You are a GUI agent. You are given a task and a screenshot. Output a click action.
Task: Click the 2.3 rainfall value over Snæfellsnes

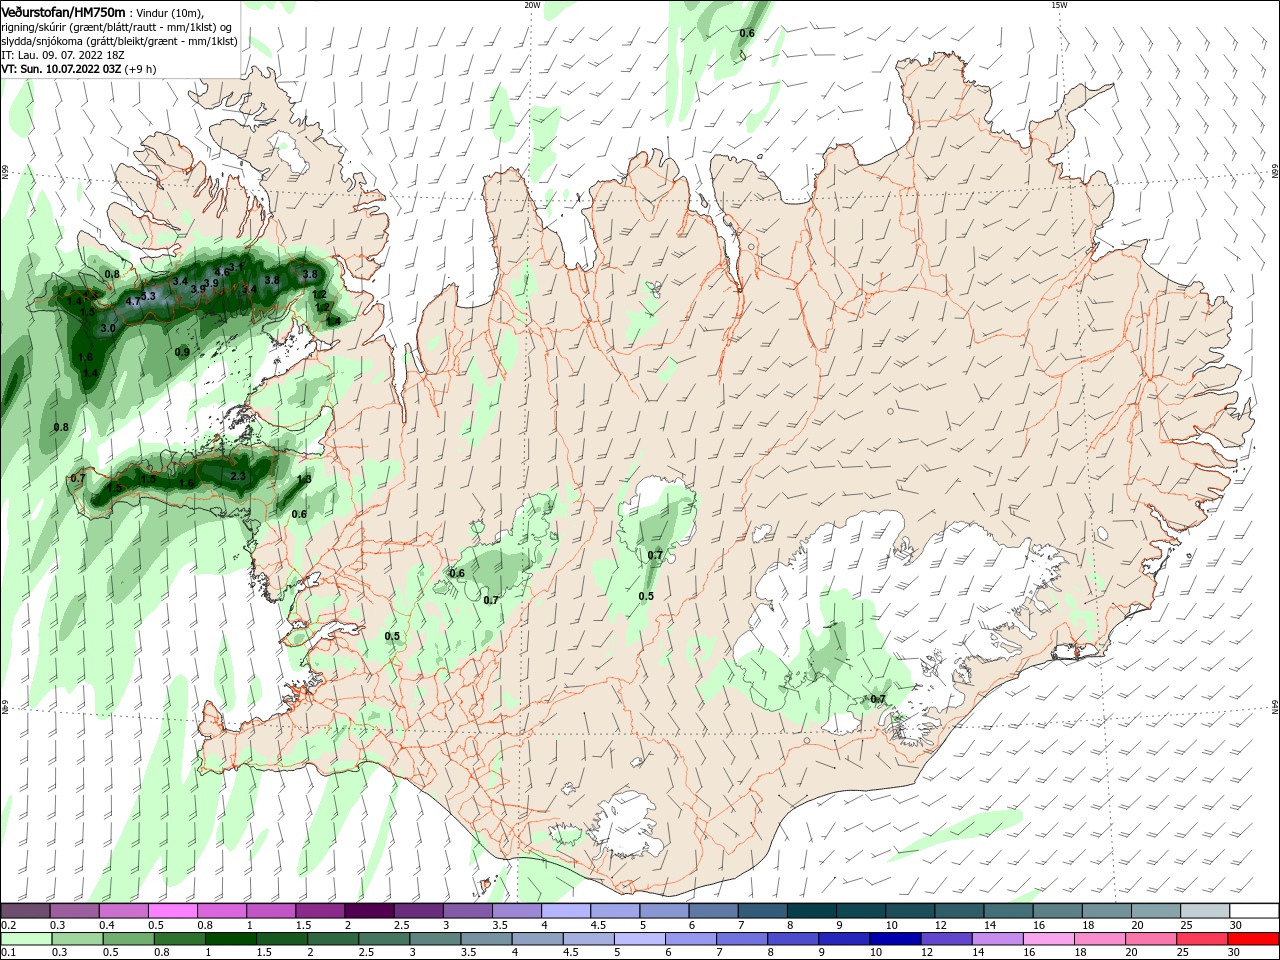[238, 476]
